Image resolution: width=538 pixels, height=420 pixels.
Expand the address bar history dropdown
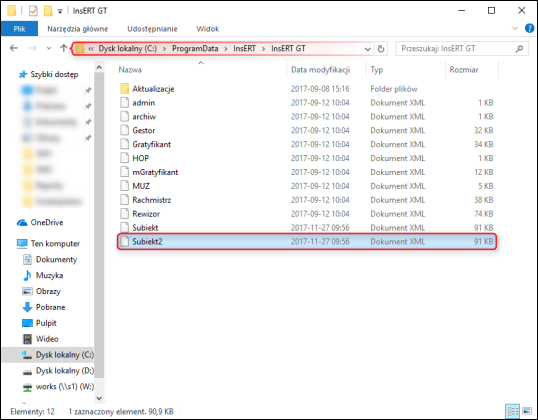[x=367, y=49]
